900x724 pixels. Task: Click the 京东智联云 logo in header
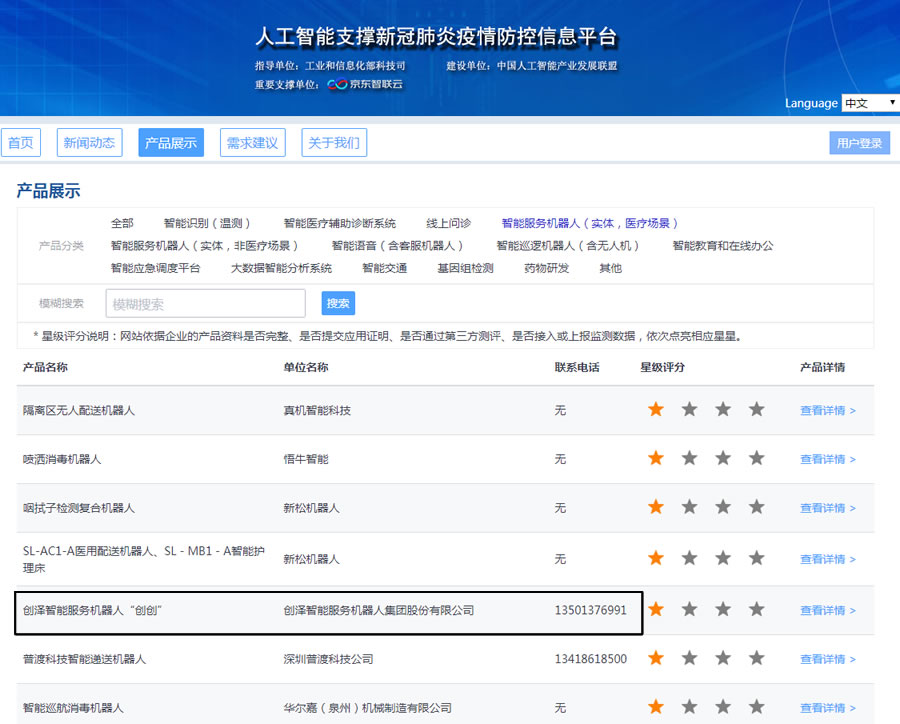(x=364, y=85)
